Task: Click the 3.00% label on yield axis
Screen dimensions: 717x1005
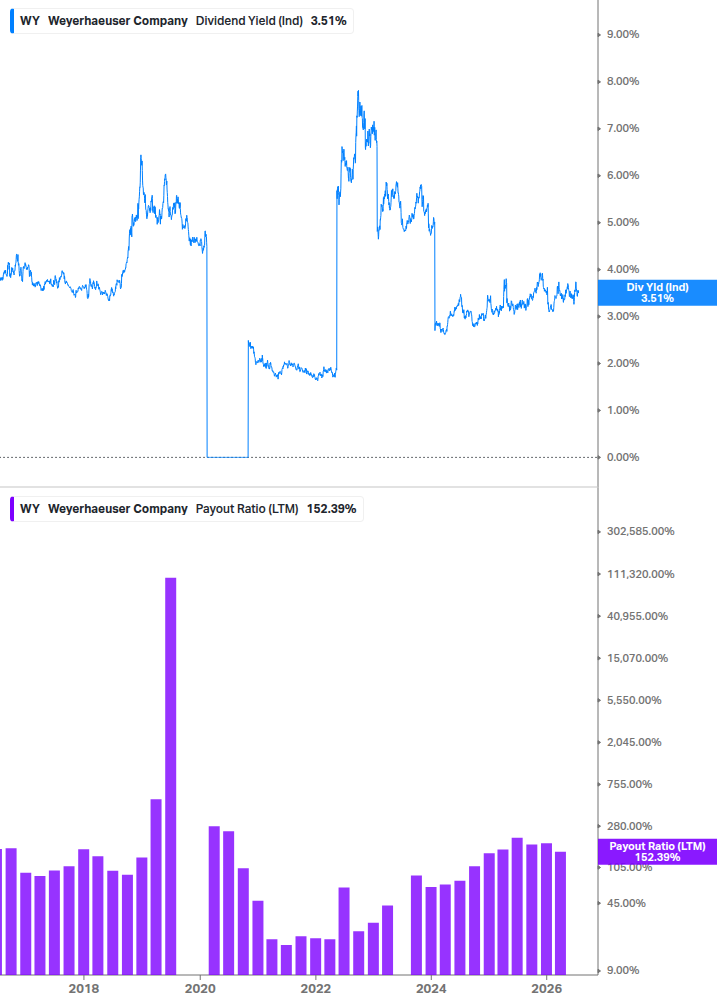Action: click(623, 316)
